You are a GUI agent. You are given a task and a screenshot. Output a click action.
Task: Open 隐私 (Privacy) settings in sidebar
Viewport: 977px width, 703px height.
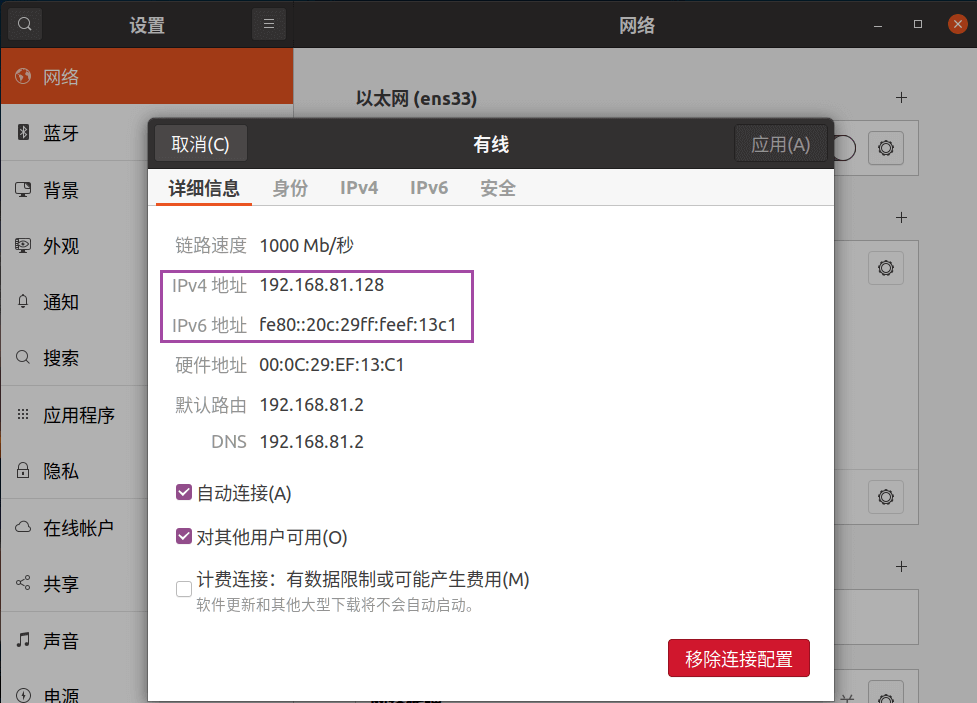pos(60,471)
